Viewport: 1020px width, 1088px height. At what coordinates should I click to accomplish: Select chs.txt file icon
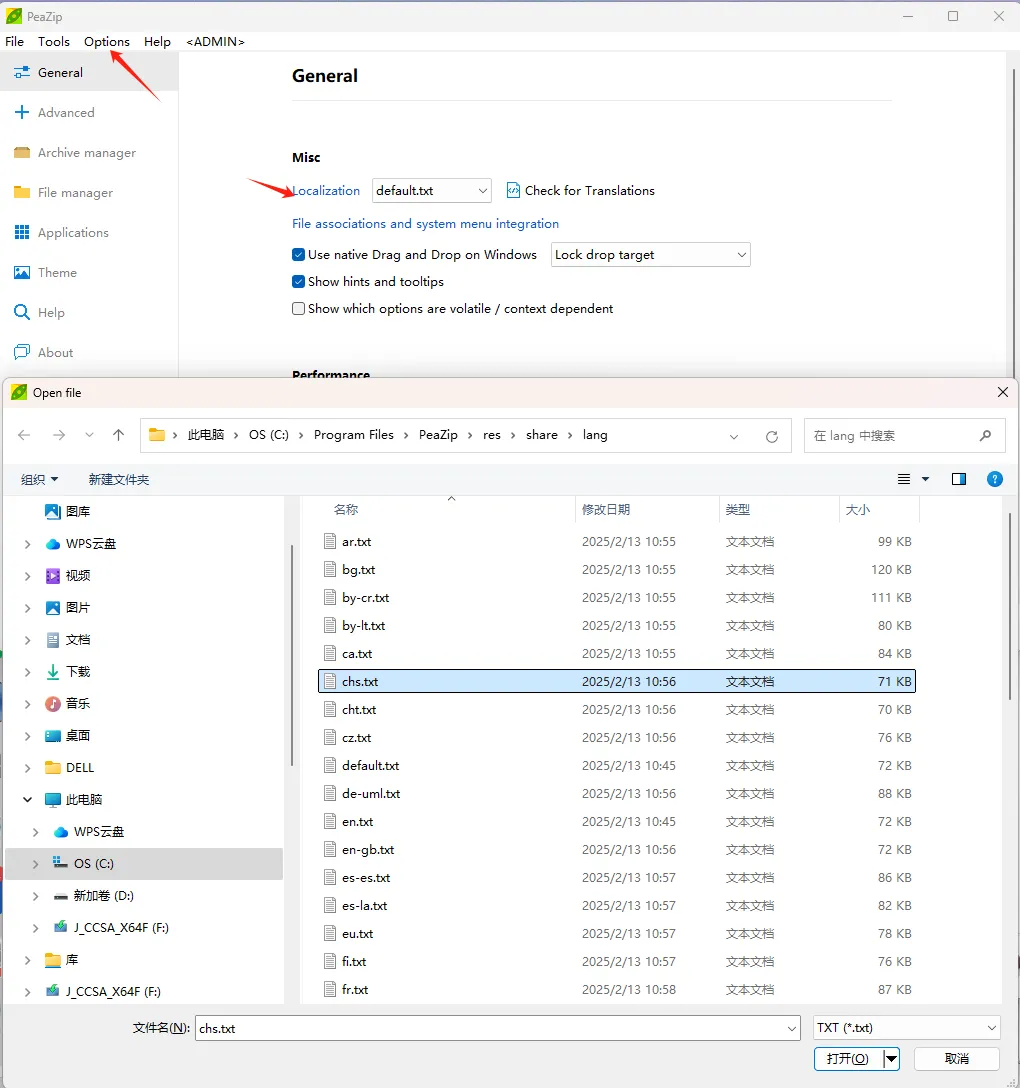(330, 681)
